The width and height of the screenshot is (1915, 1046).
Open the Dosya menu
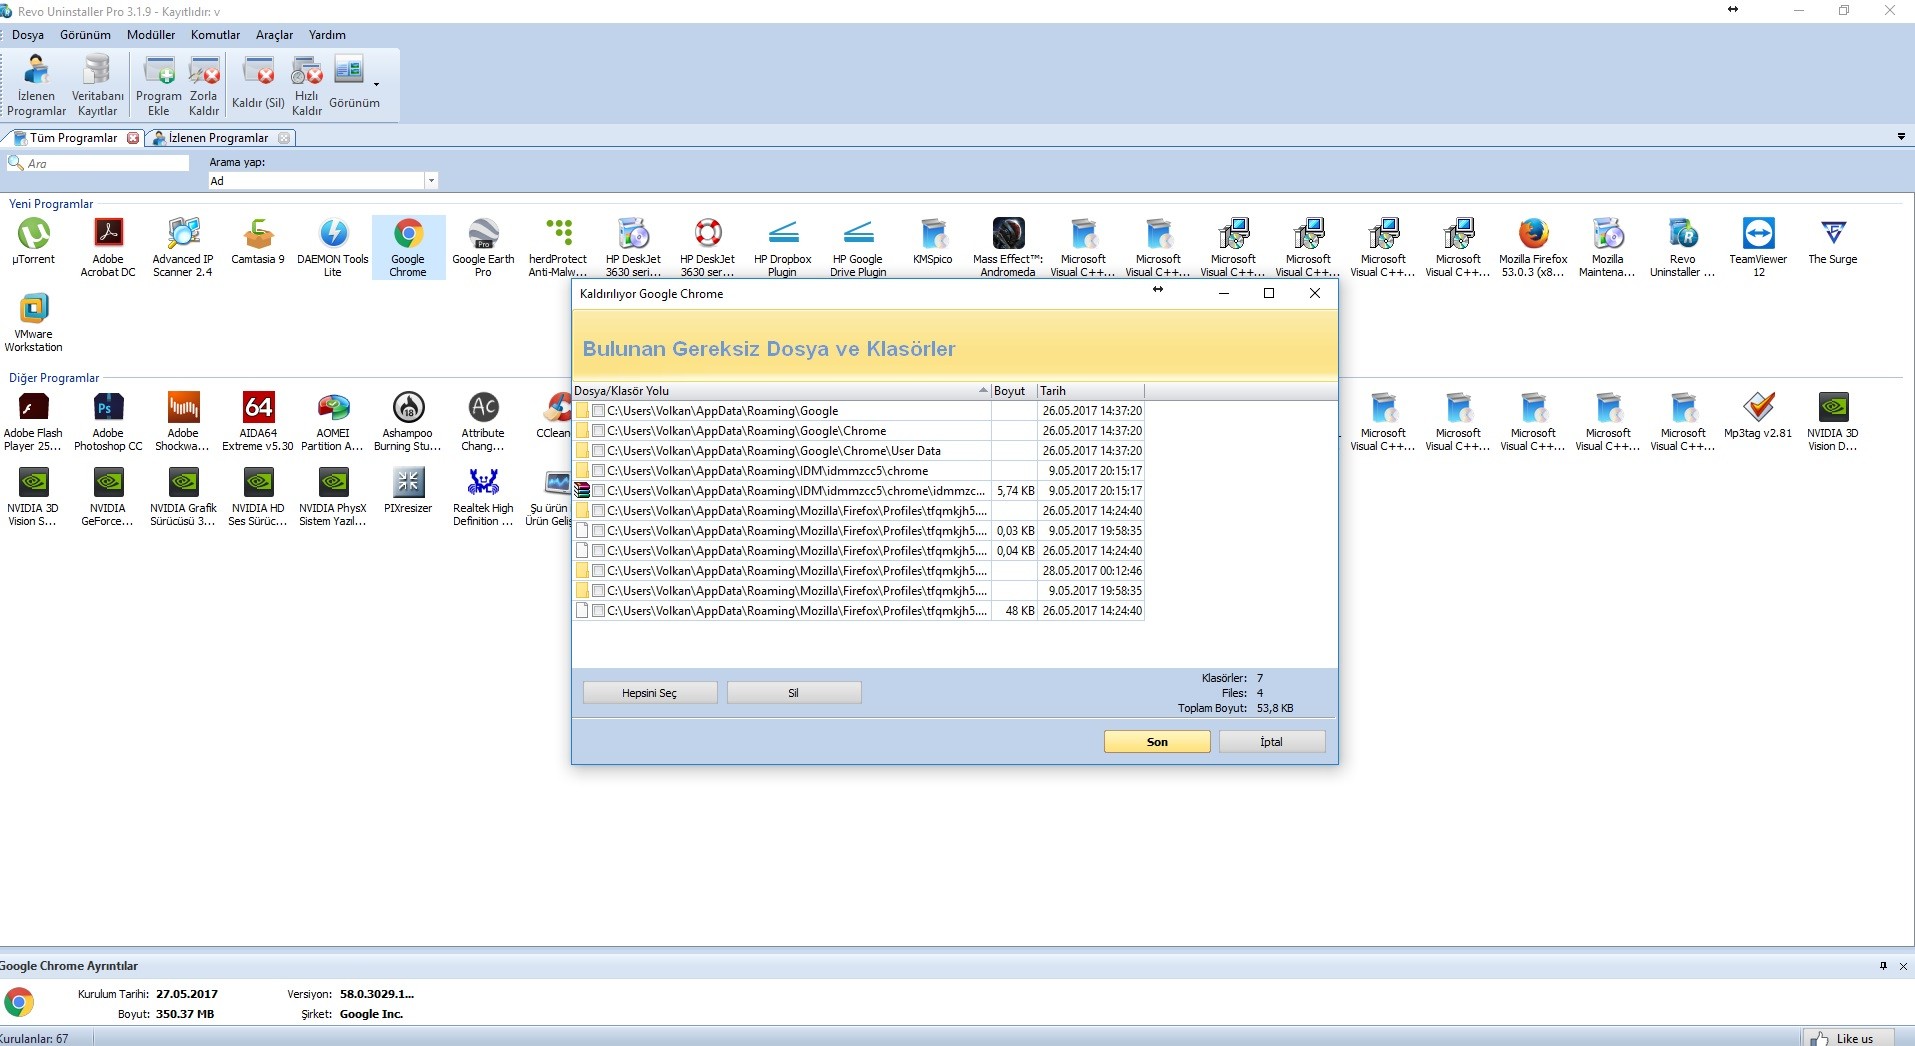(28, 35)
